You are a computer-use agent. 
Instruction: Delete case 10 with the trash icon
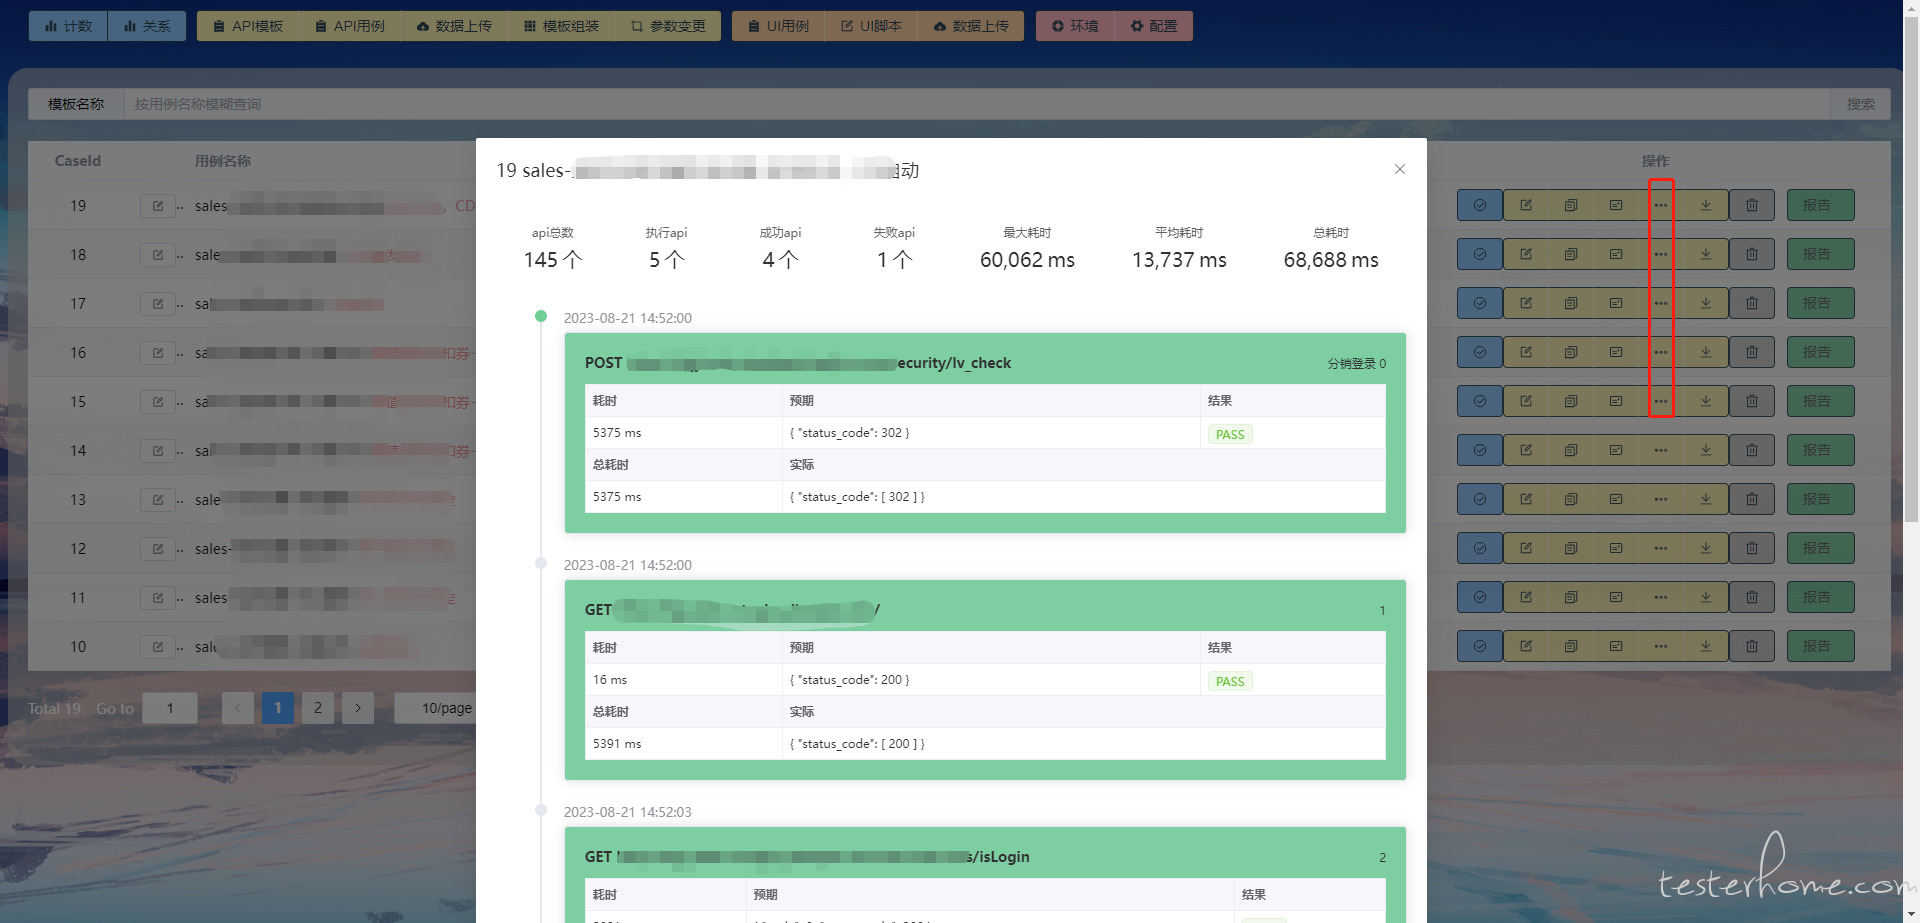click(1752, 646)
